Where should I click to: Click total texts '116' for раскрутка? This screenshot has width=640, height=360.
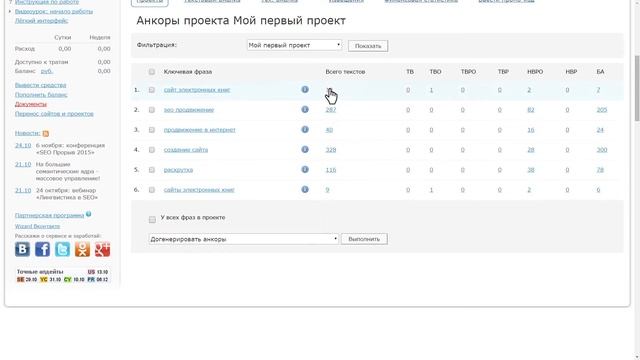pyautogui.click(x=331, y=170)
